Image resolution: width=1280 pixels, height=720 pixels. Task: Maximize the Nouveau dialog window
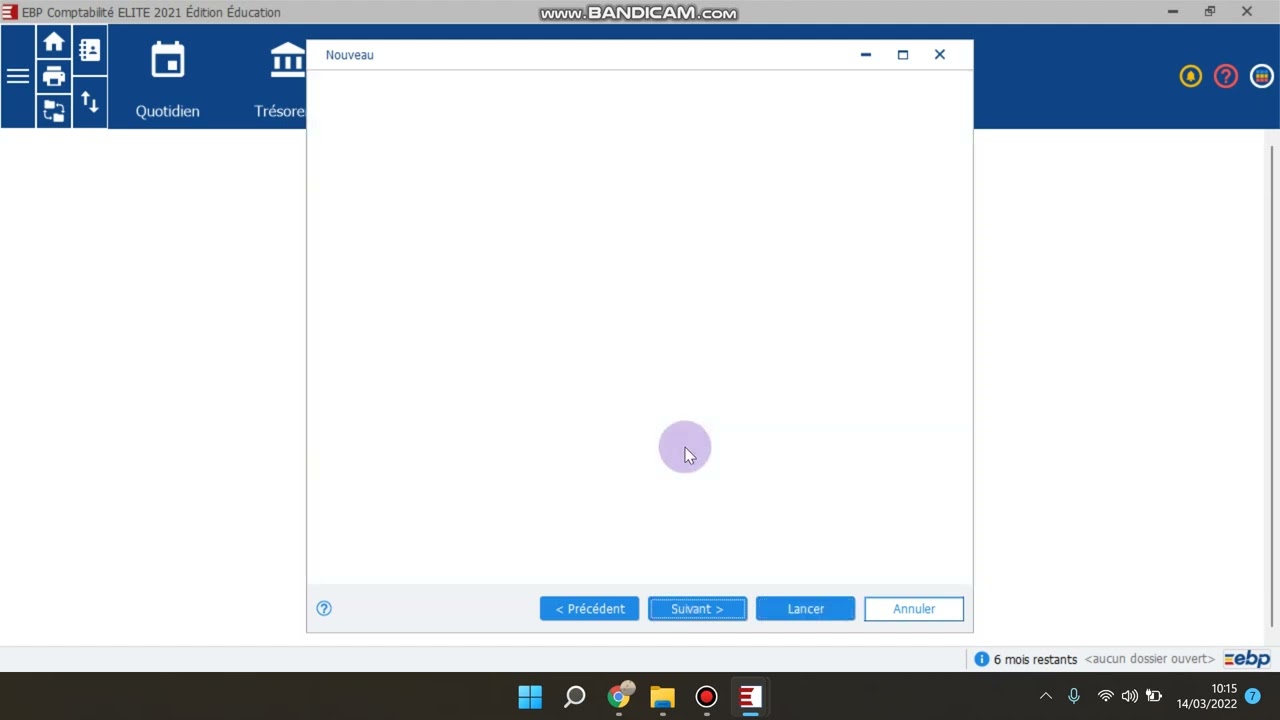(x=903, y=55)
